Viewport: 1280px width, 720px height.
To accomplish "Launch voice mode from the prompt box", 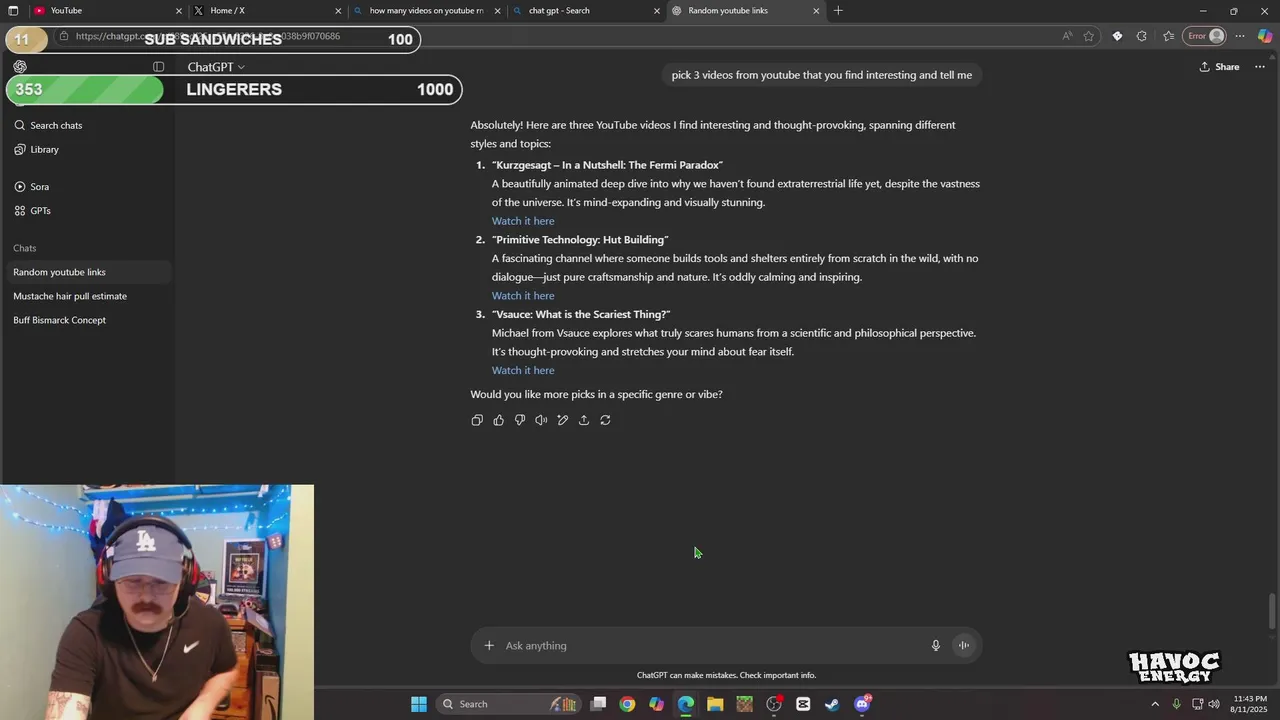I will [964, 645].
